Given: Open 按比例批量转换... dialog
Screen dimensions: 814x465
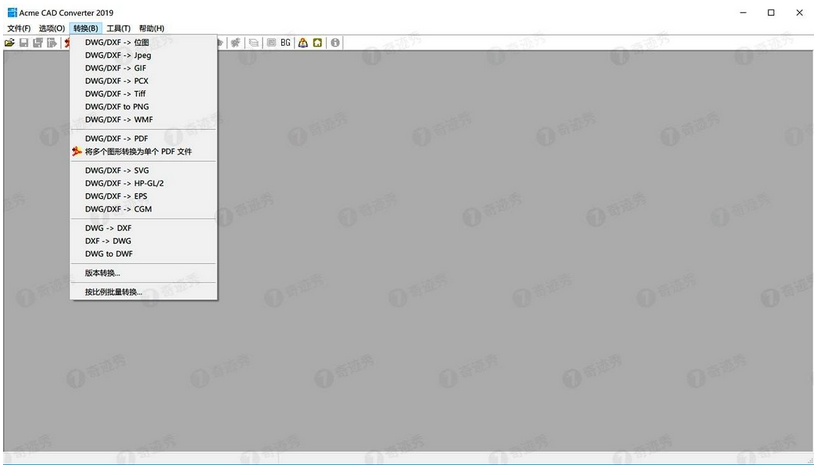Looking at the screenshot, I should click(143, 292).
